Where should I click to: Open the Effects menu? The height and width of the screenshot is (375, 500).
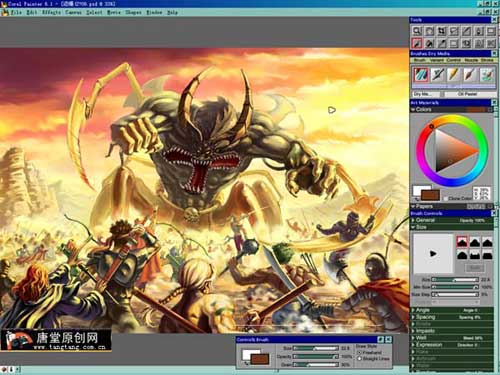point(51,12)
